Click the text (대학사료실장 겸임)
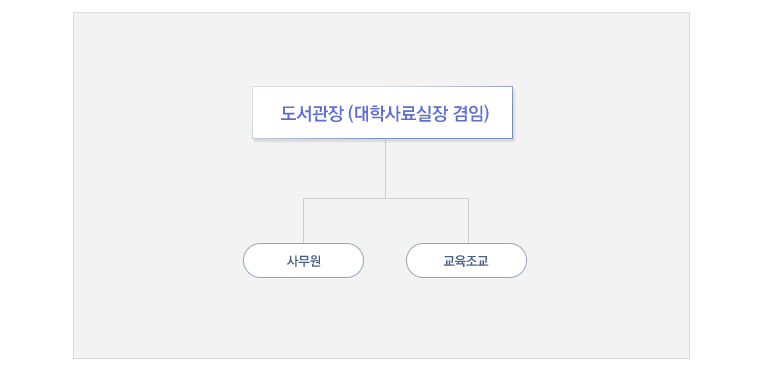This screenshot has height=376, width=764. (x=419, y=114)
